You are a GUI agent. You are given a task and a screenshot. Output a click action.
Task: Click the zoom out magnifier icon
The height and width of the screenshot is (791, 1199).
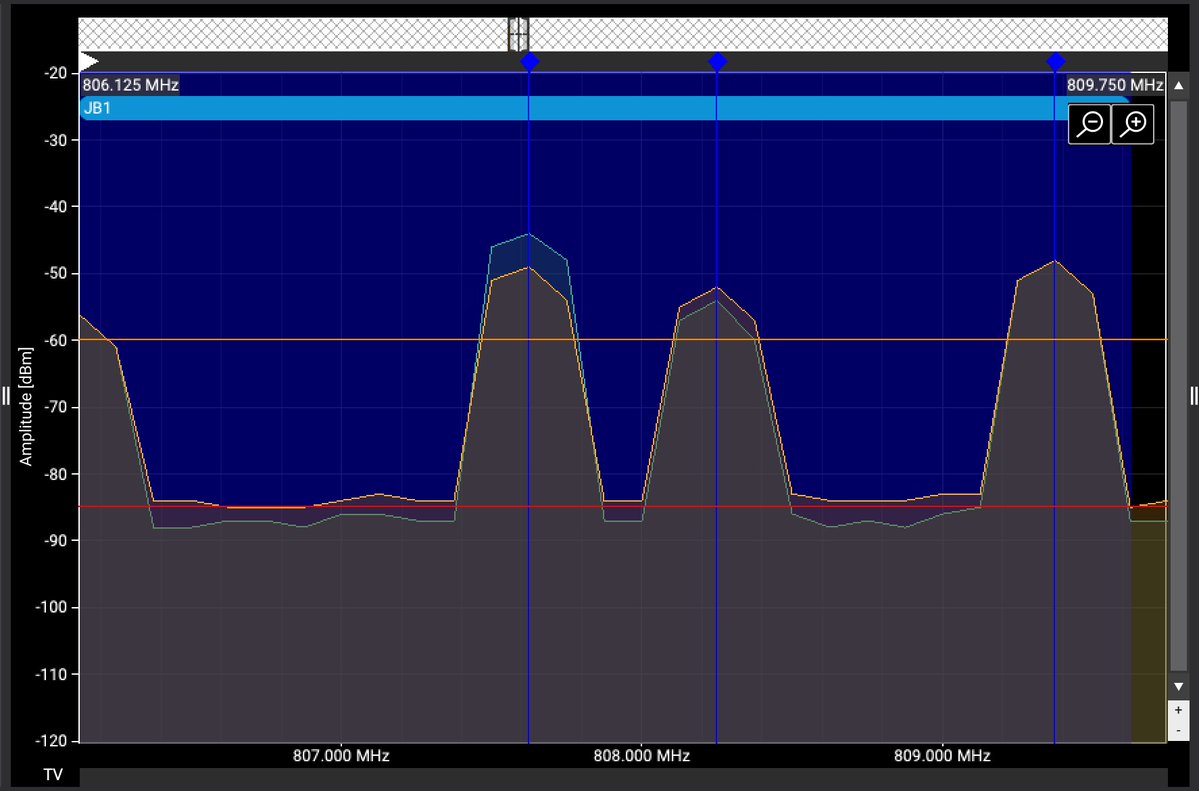tap(1090, 124)
